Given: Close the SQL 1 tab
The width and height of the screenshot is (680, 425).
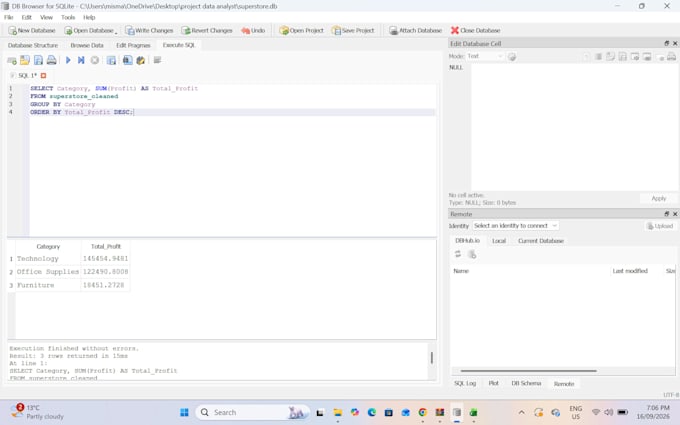Looking at the screenshot, I should click(x=43, y=75).
